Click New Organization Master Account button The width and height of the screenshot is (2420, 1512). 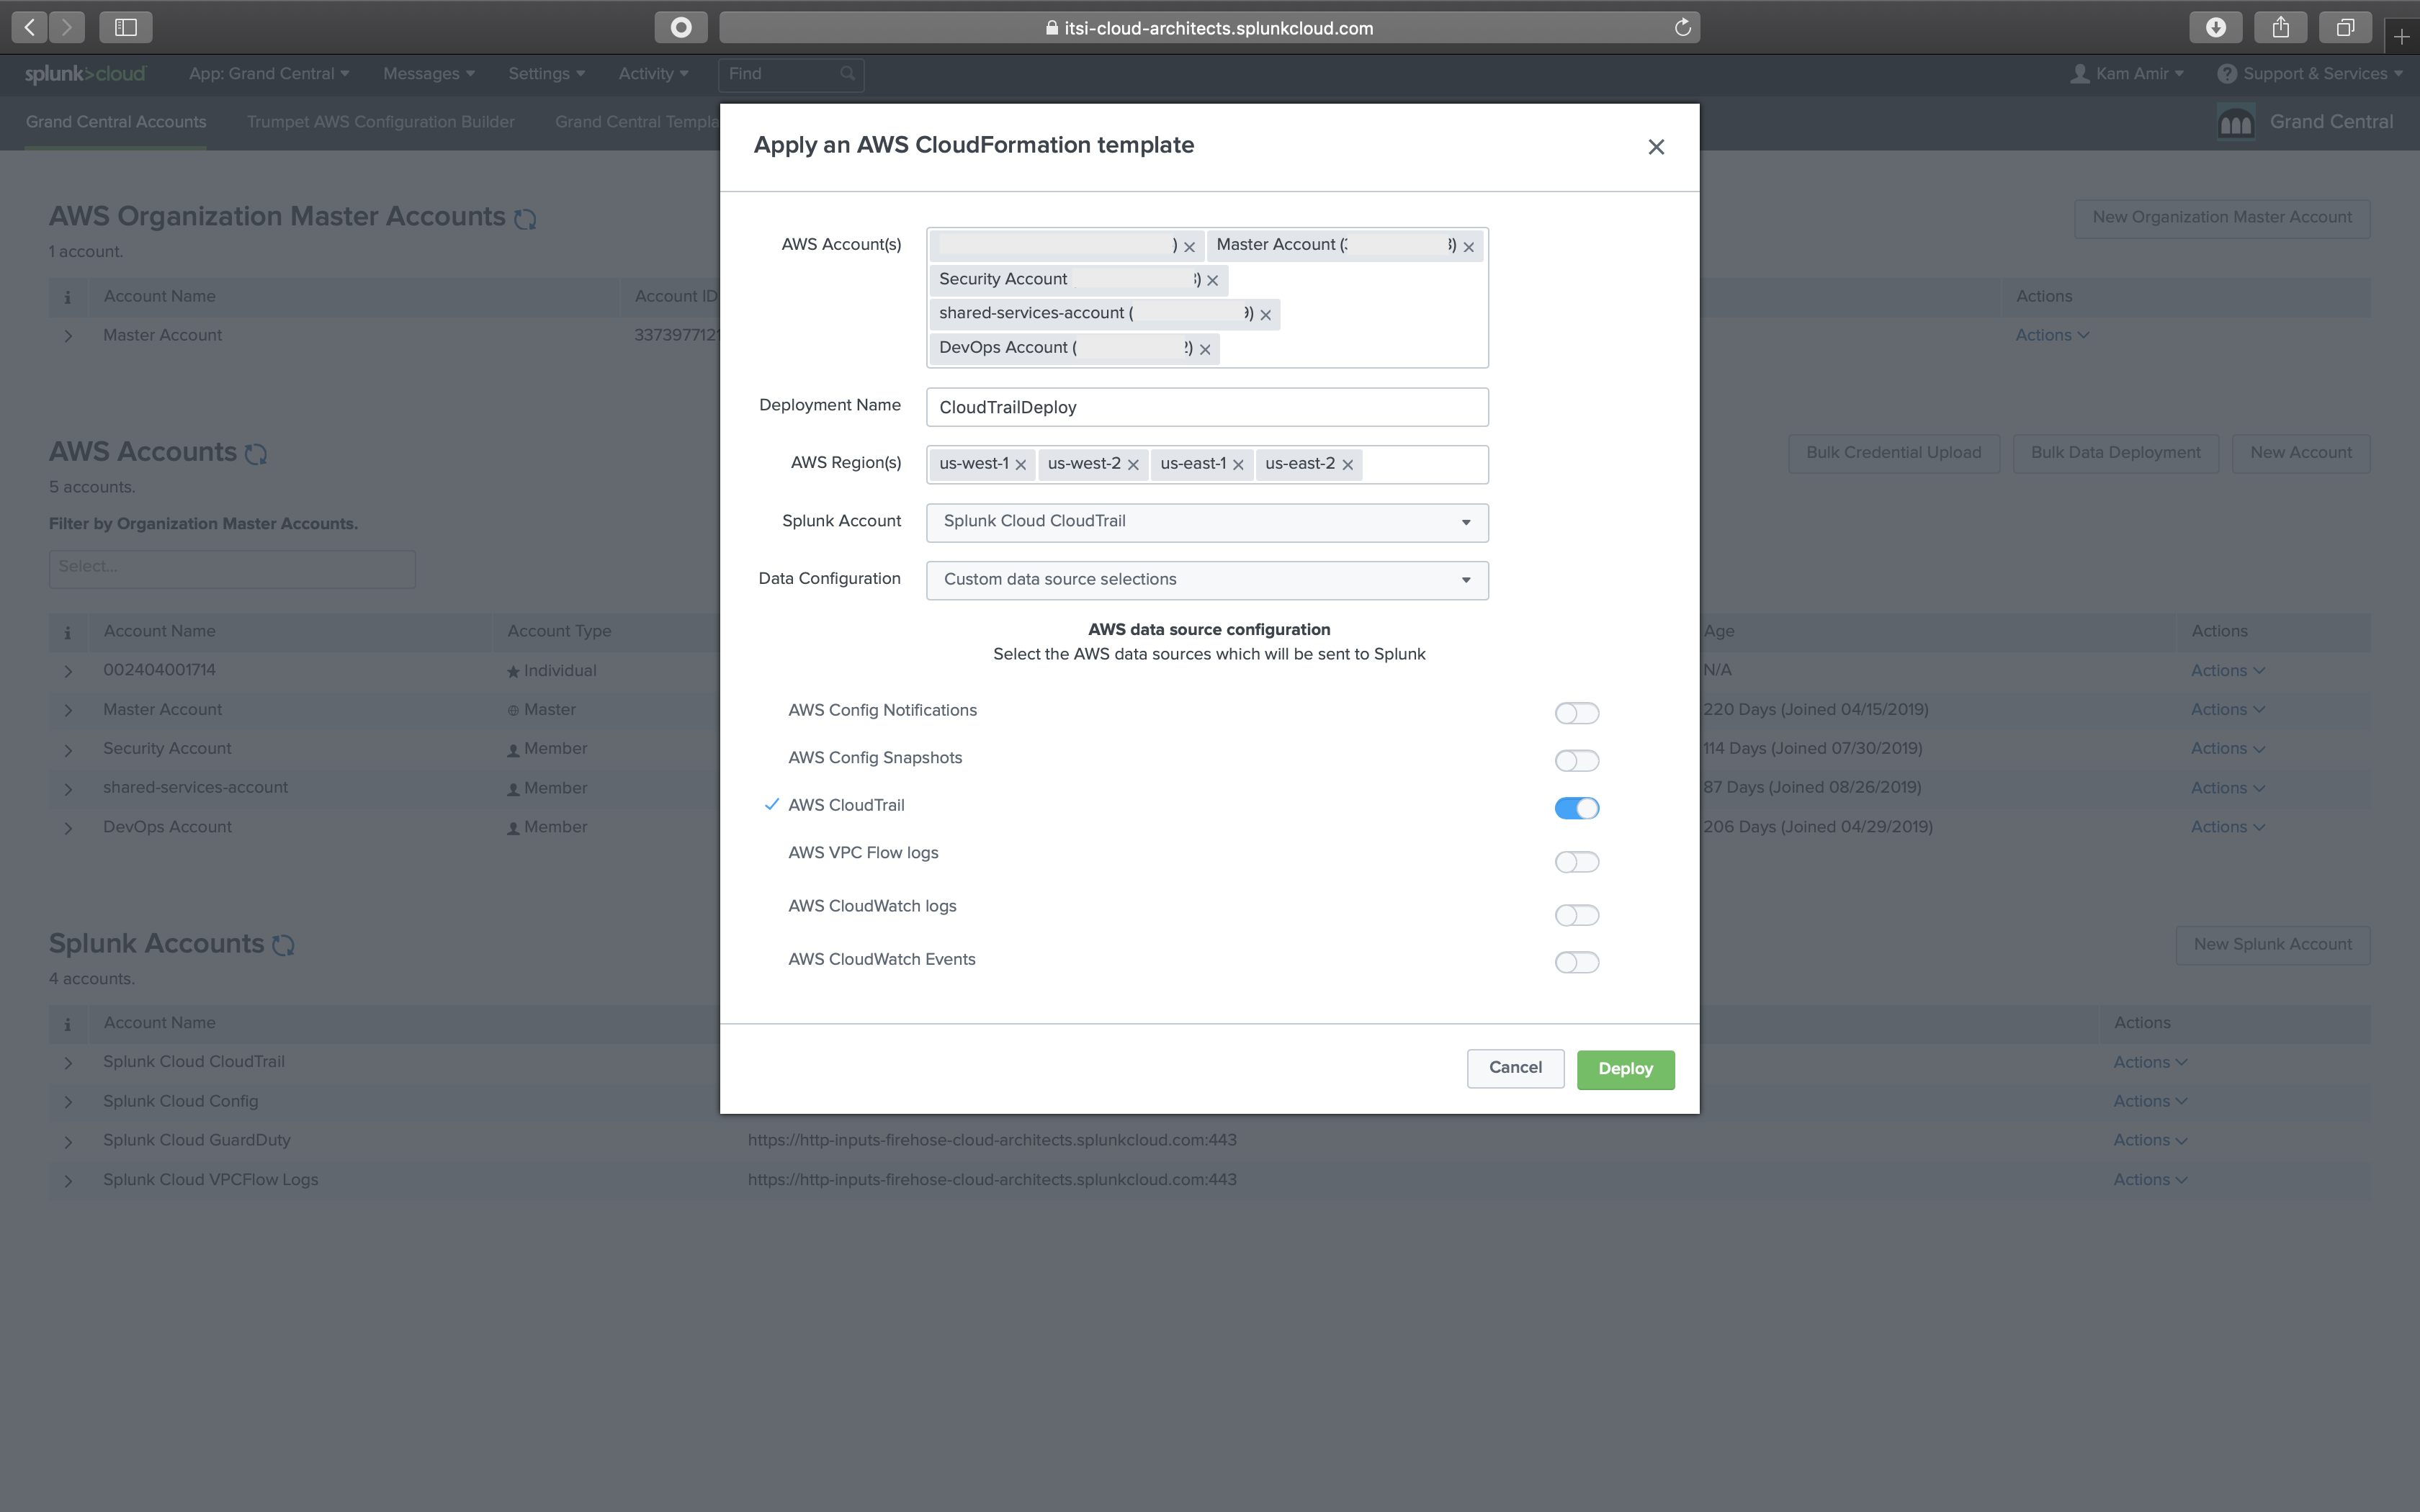coord(2222,218)
